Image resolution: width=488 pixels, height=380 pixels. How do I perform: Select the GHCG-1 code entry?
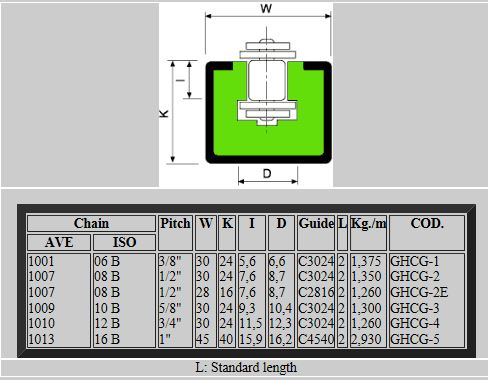tap(415, 261)
